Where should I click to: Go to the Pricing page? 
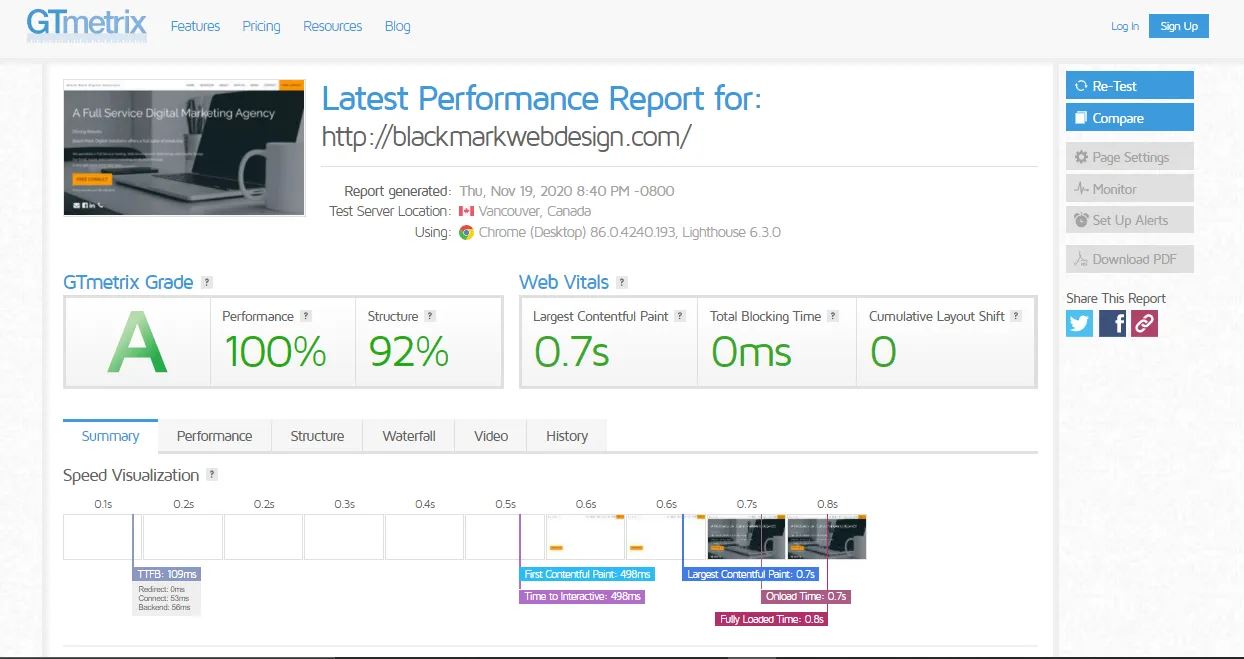click(261, 26)
